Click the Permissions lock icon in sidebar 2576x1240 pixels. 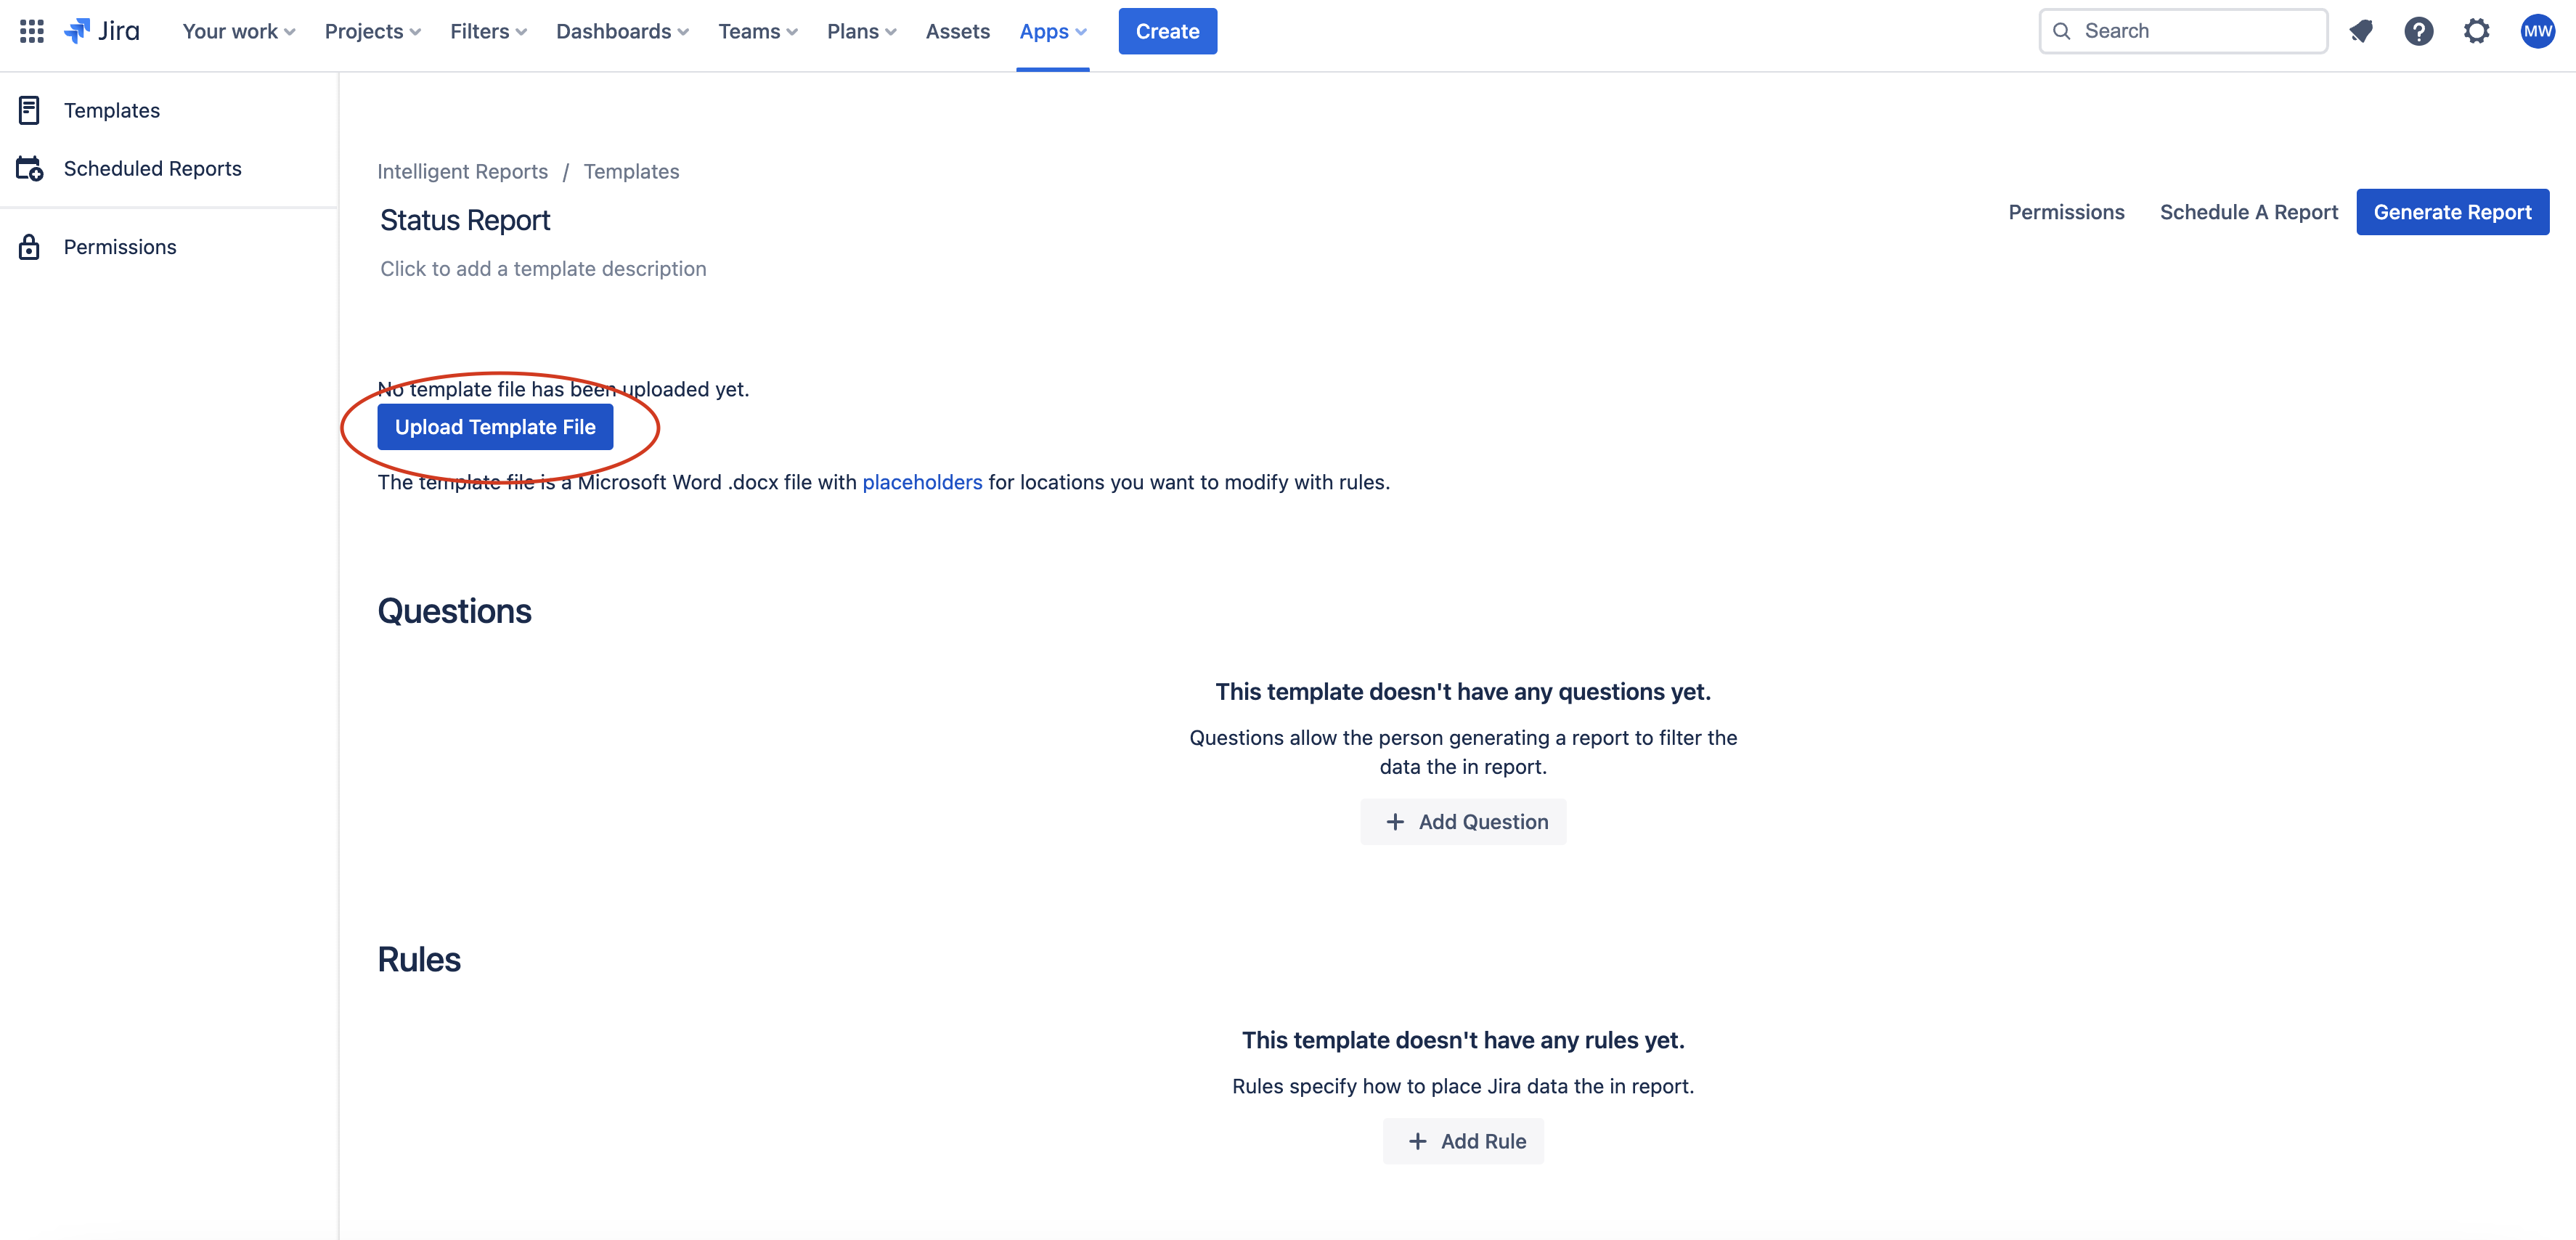(29, 246)
